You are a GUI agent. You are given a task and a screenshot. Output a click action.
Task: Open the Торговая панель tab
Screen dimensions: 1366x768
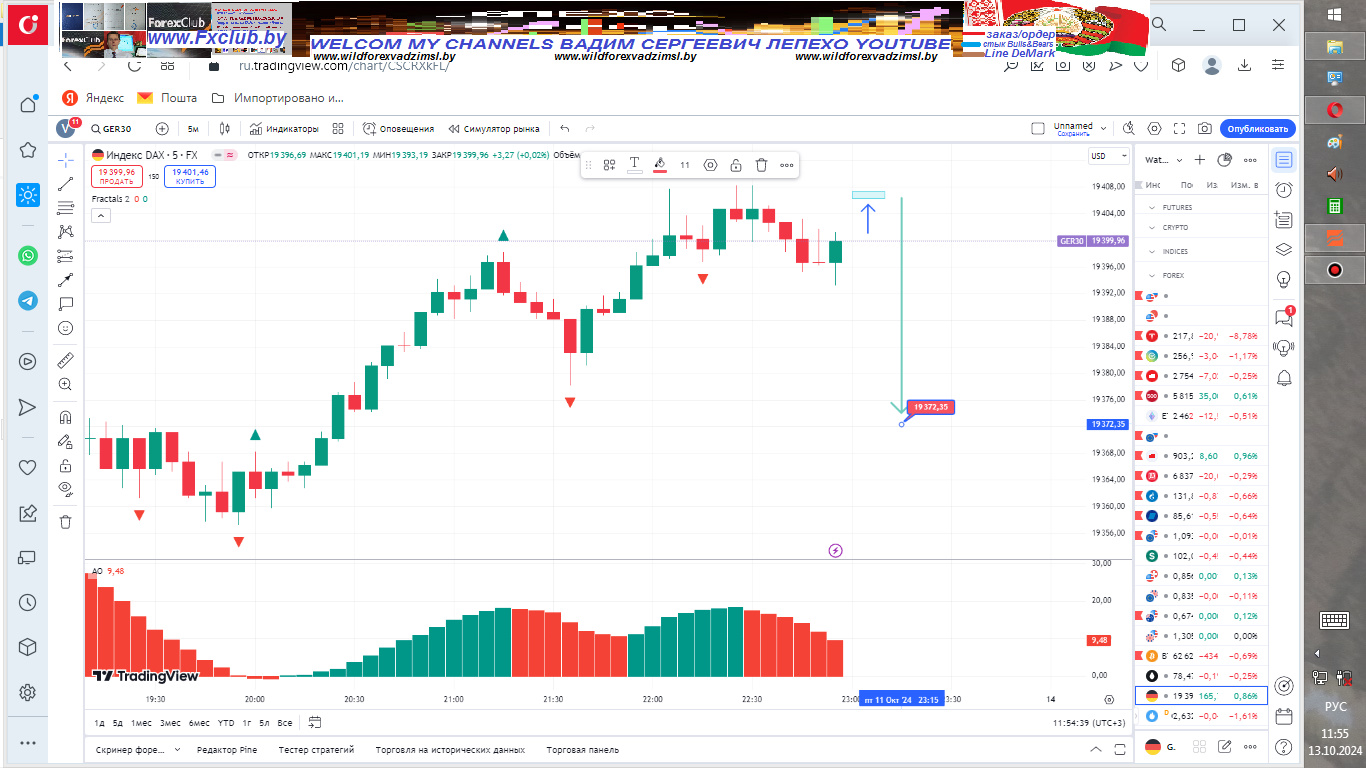(x=583, y=749)
